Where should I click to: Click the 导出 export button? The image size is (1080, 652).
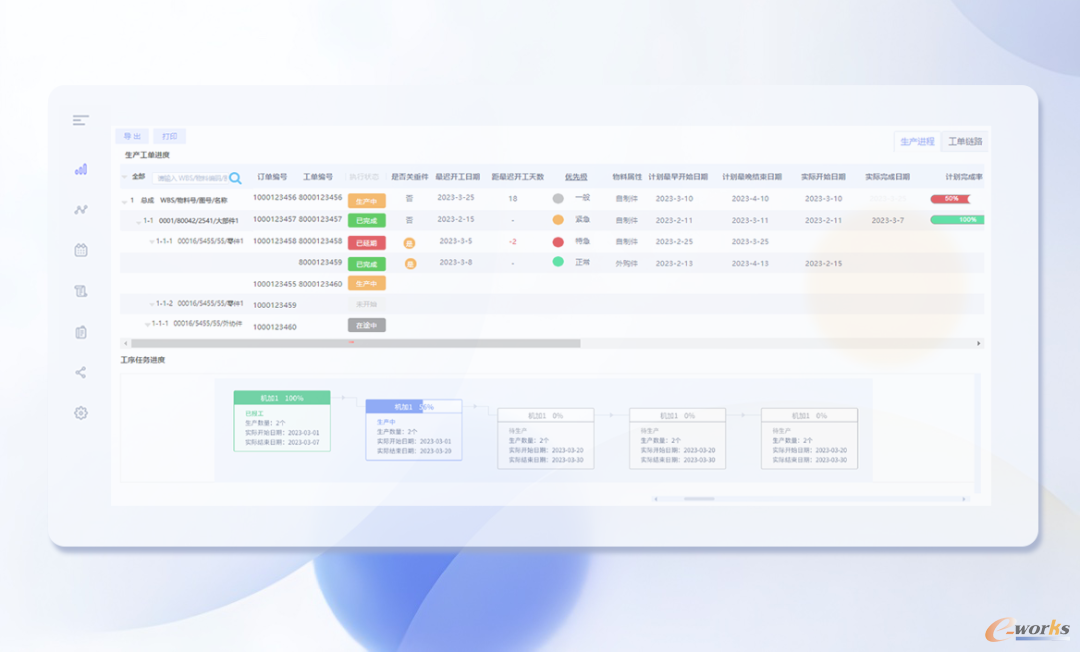(x=132, y=136)
